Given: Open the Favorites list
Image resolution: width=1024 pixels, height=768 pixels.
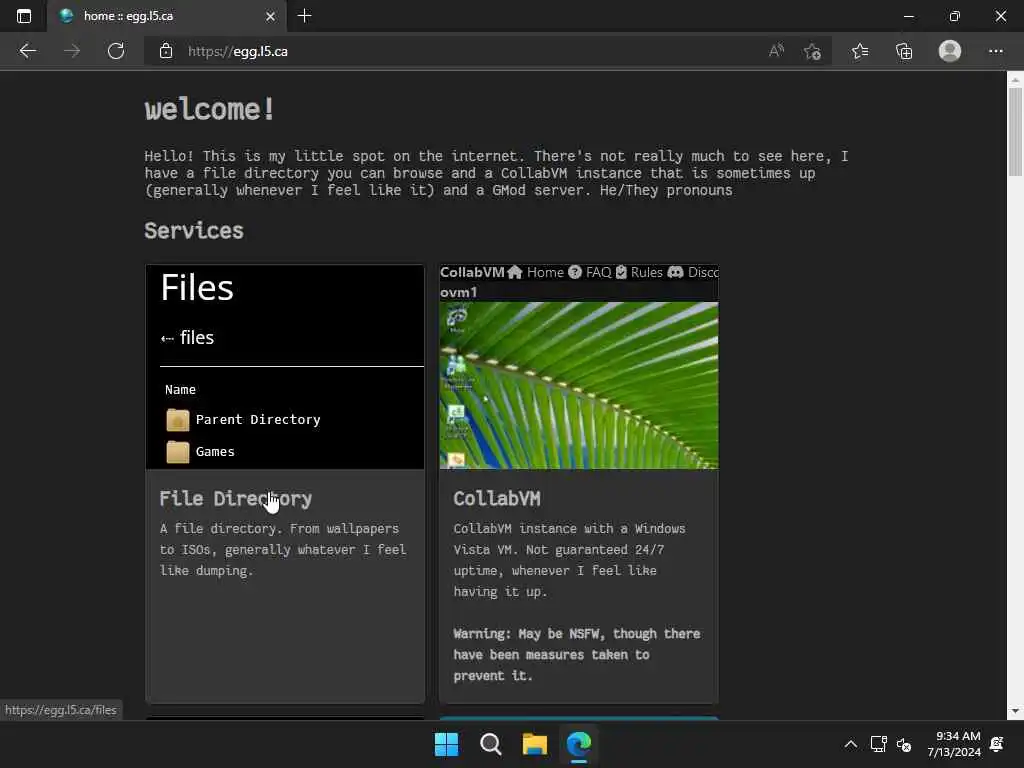Looking at the screenshot, I should coord(860,51).
